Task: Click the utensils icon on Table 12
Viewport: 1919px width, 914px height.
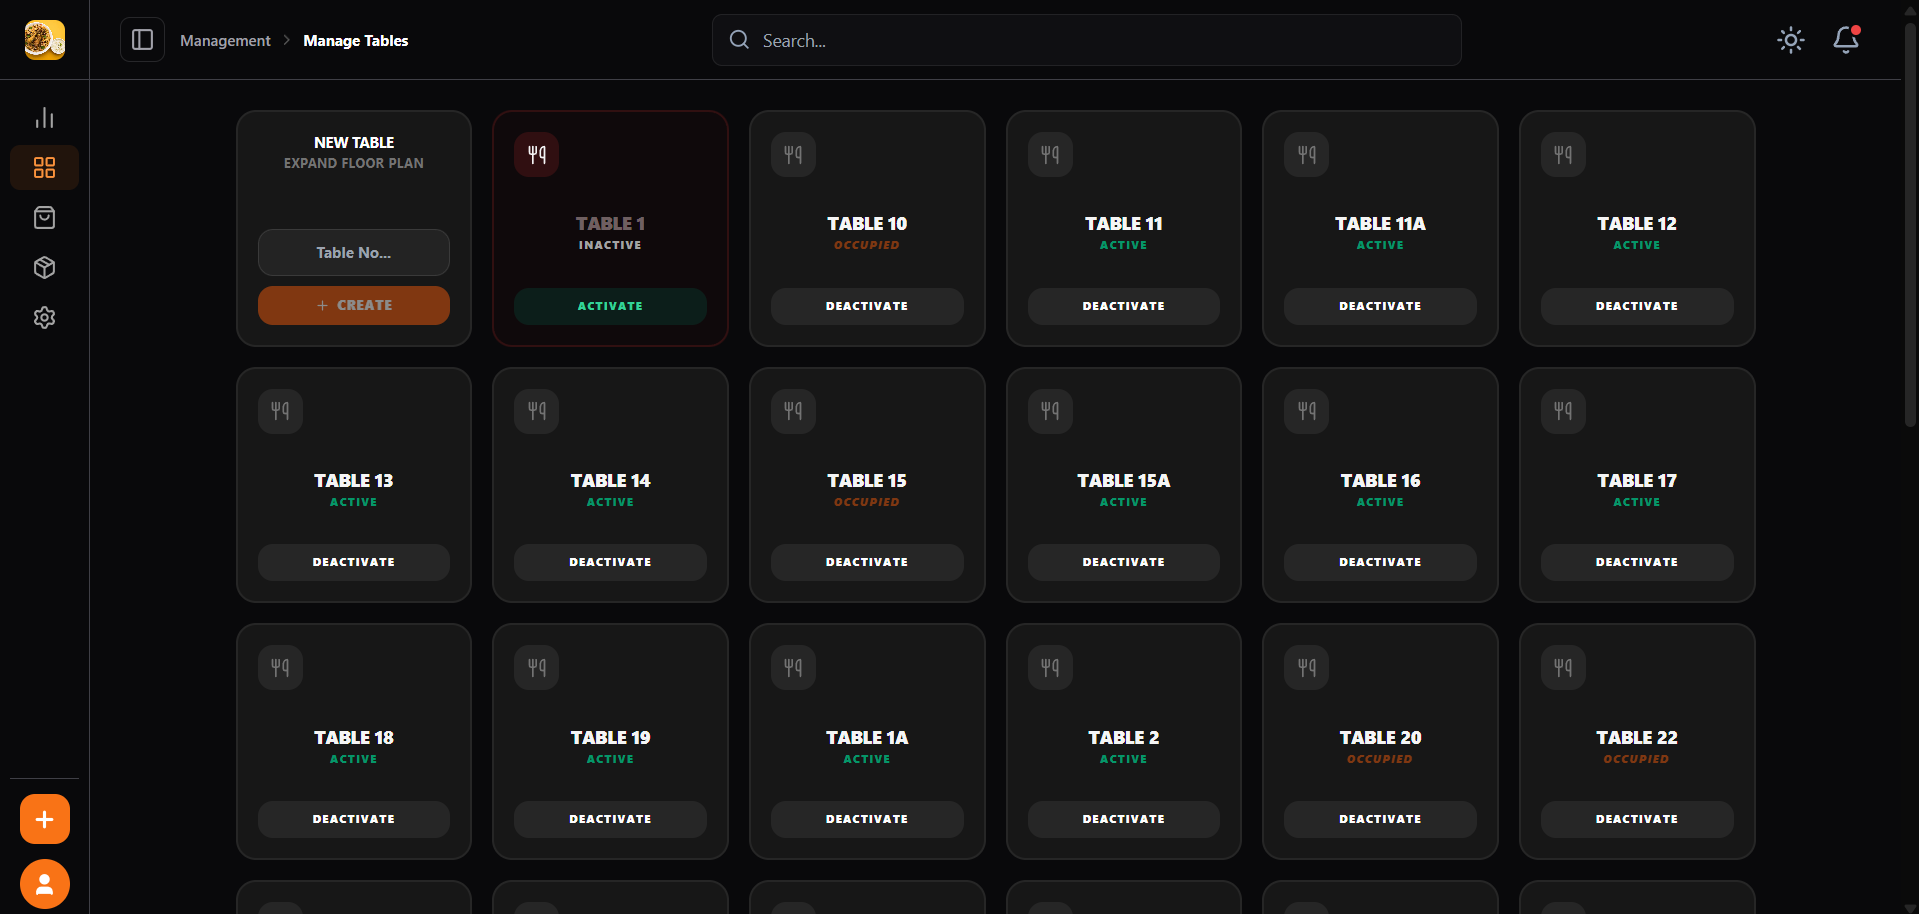Action: [x=1563, y=155]
